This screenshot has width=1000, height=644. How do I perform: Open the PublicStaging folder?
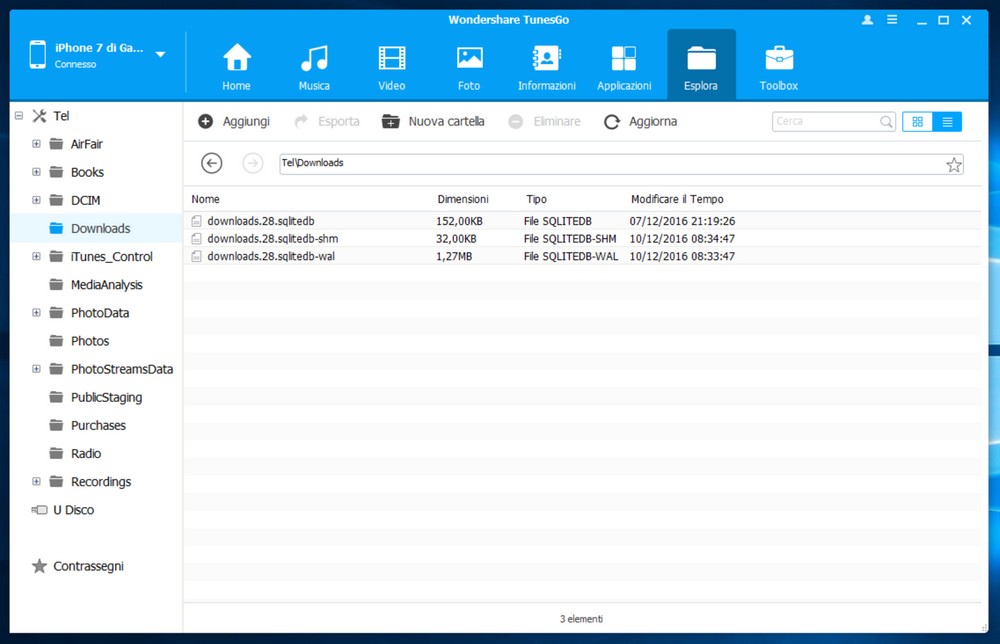(x=107, y=397)
